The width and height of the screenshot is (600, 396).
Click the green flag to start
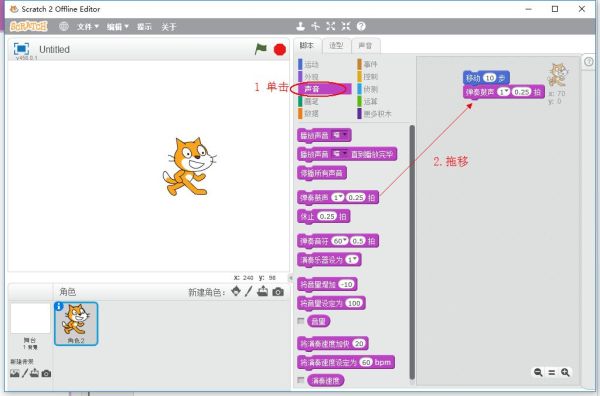(x=261, y=49)
